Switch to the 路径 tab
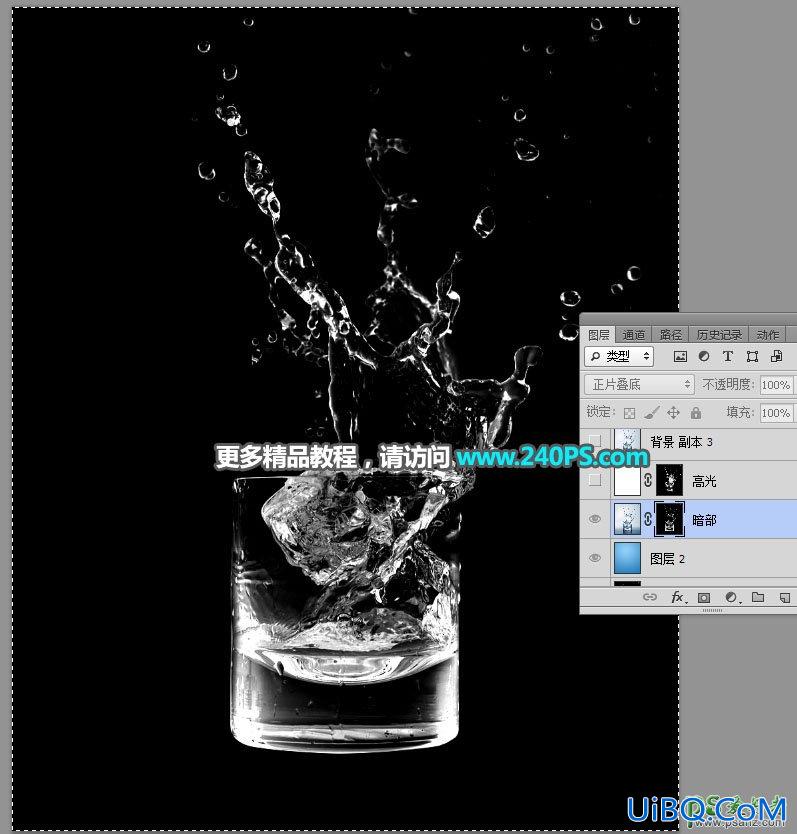797x834 pixels. (x=670, y=335)
